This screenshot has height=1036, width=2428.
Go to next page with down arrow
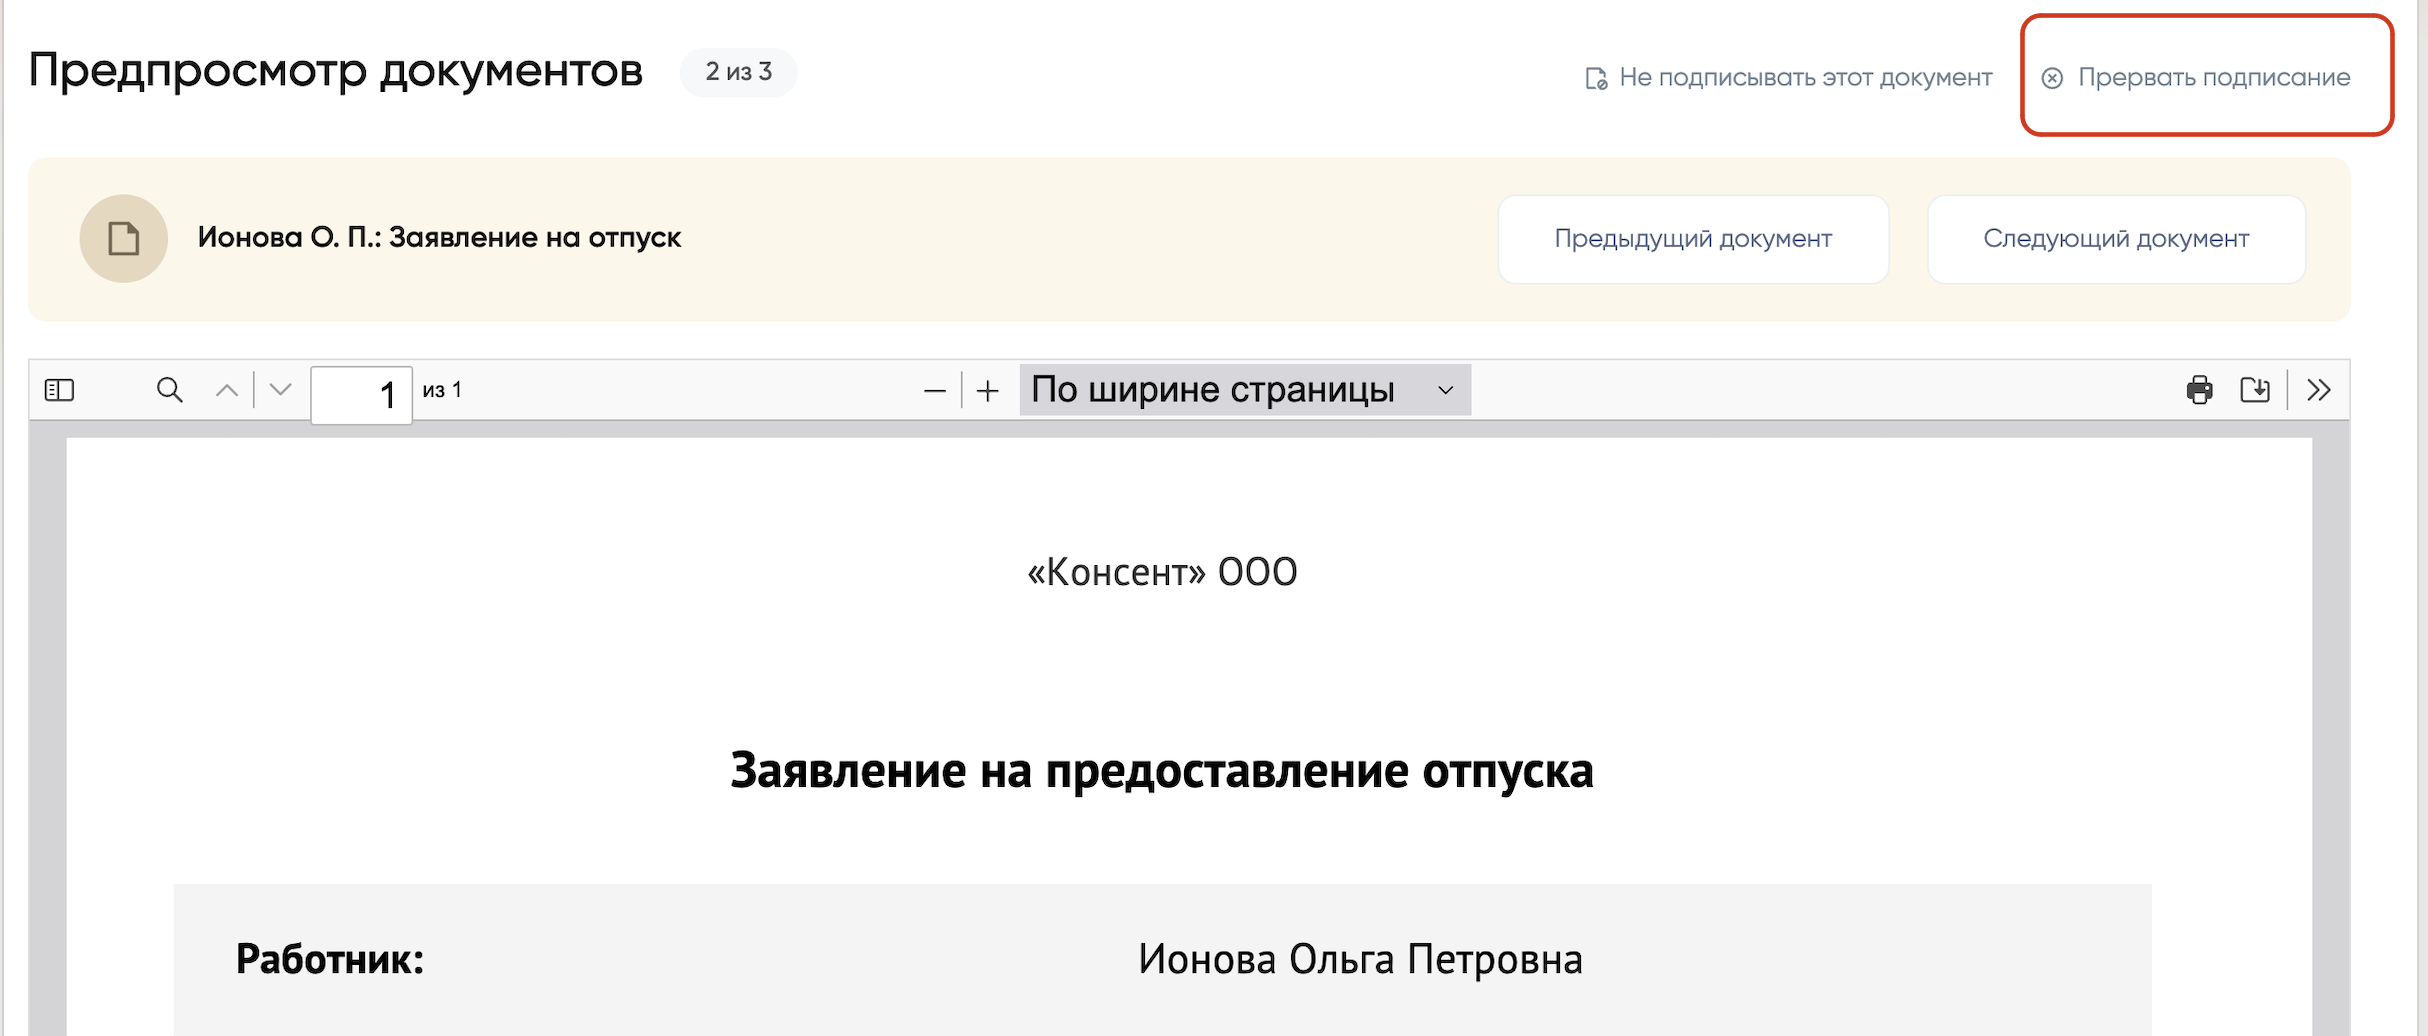click(x=281, y=390)
